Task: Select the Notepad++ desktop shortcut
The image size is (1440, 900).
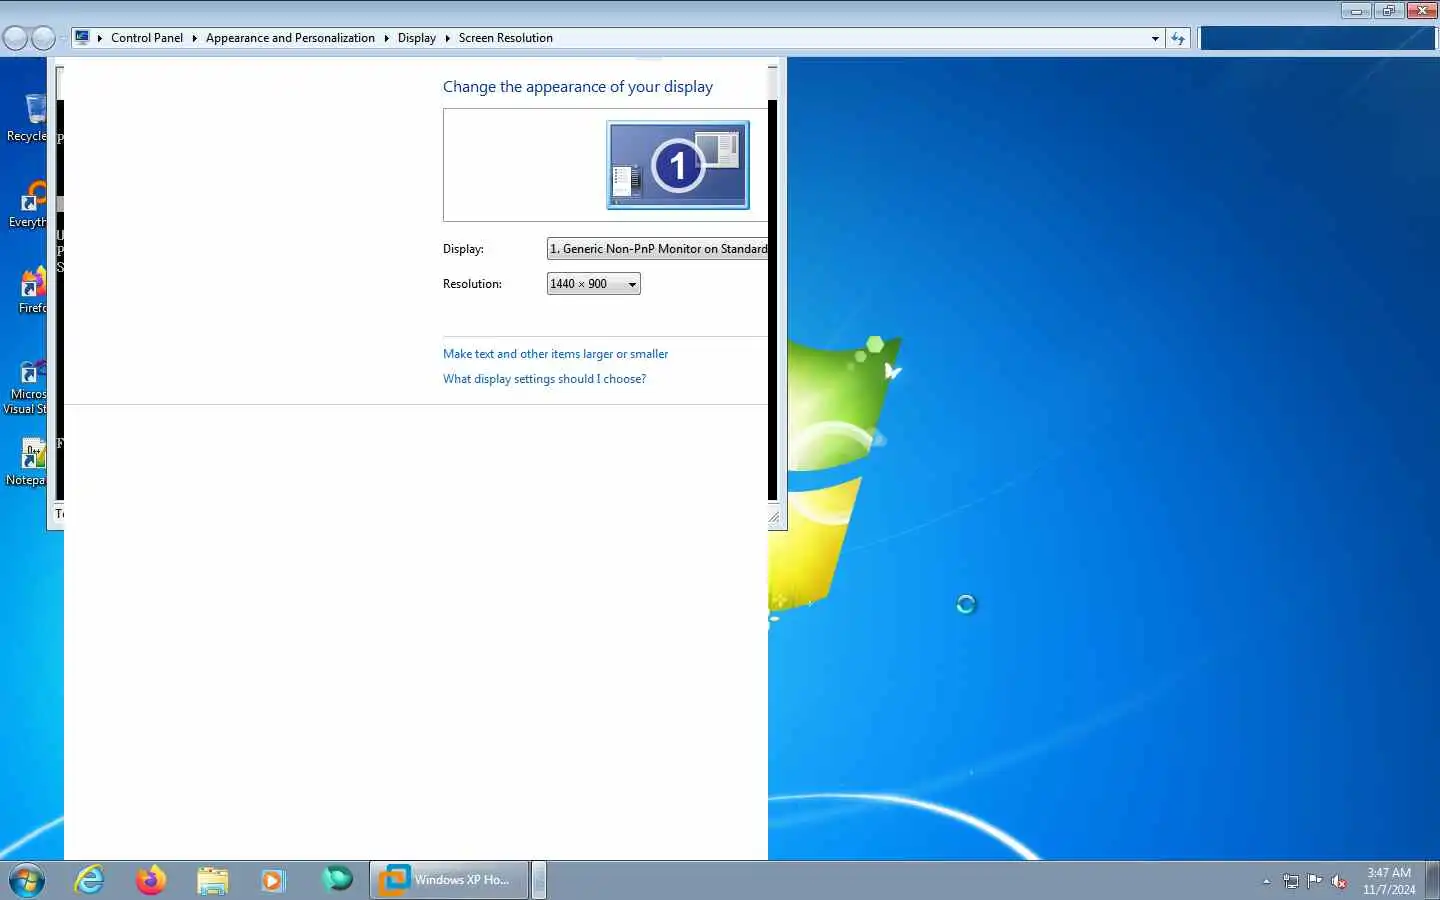Action: 27,462
